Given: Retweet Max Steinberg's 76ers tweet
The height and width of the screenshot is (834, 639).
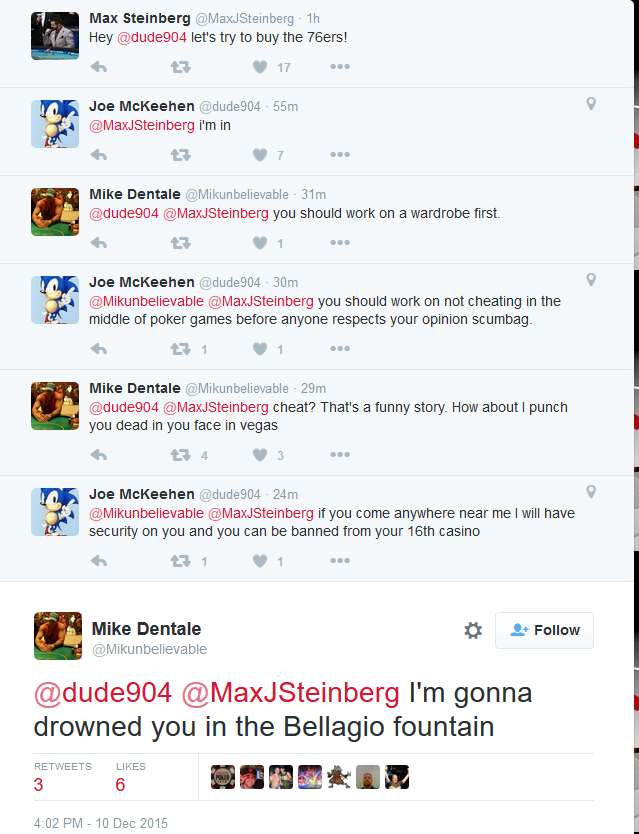Looking at the screenshot, I should tap(180, 67).
